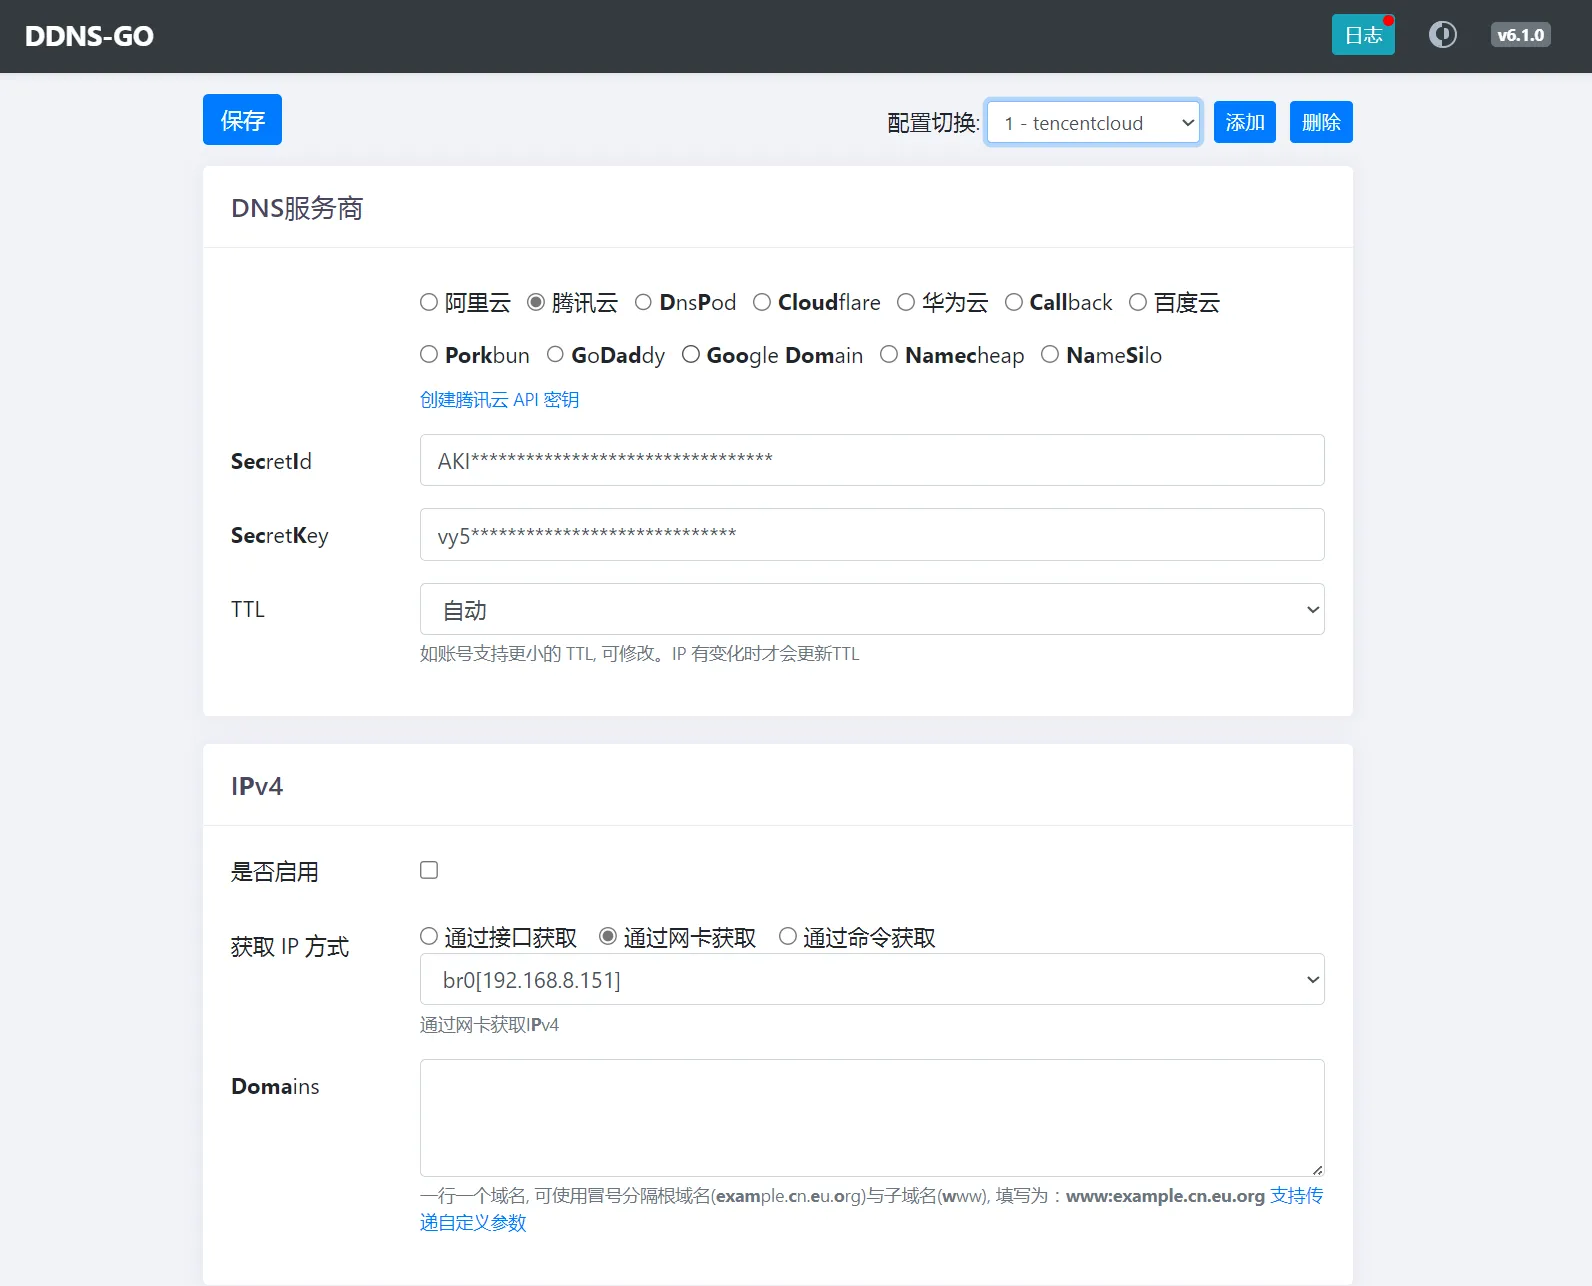Open the 支持传递自定义参数 link
Screen dimensions: 1592x1286
1296,1196
